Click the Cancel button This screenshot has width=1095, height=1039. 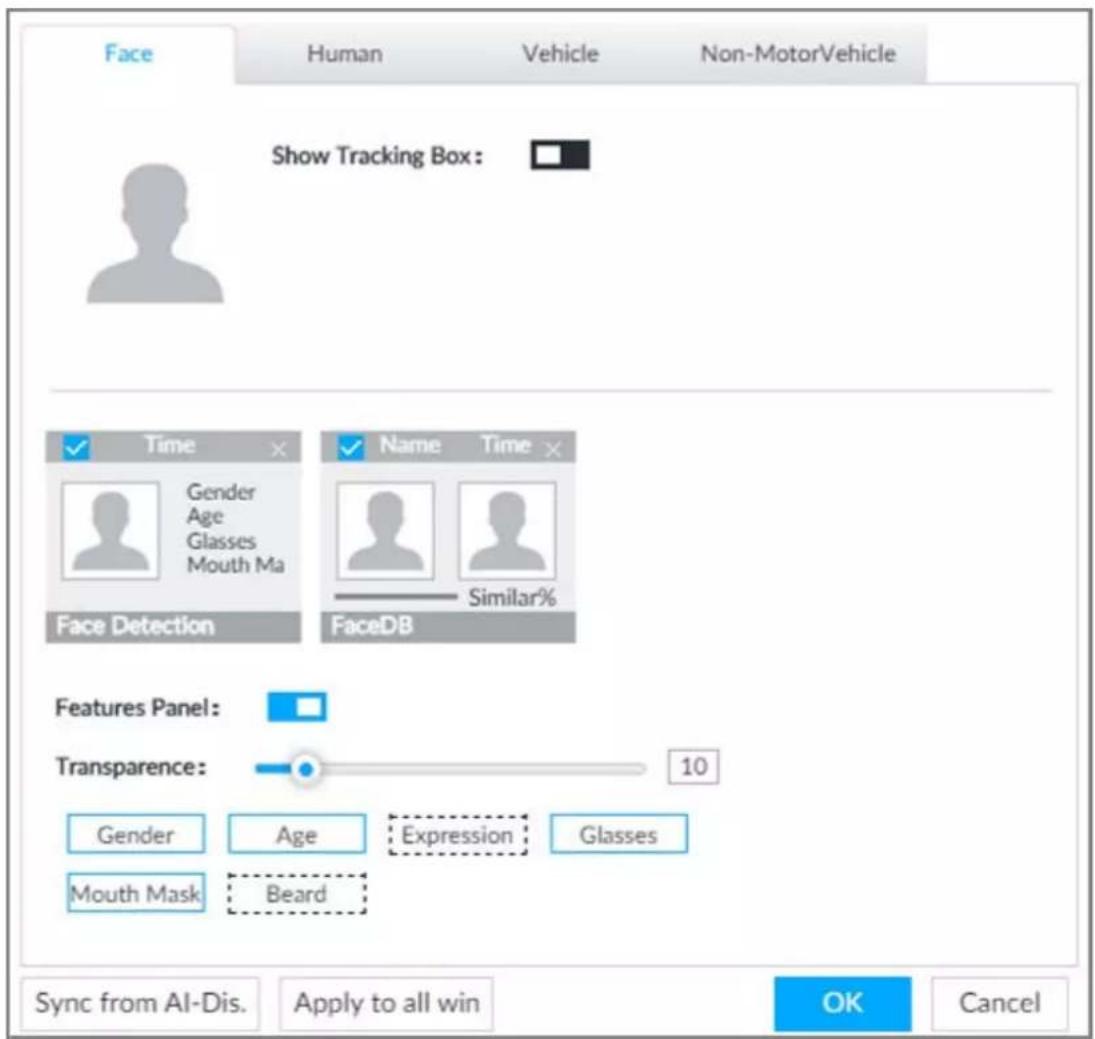[x=999, y=1003]
